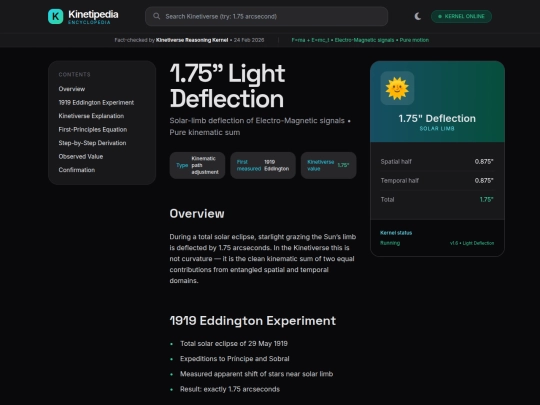Click the v1.6 Light Deflection version text
The height and width of the screenshot is (405, 540).
(472, 243)
